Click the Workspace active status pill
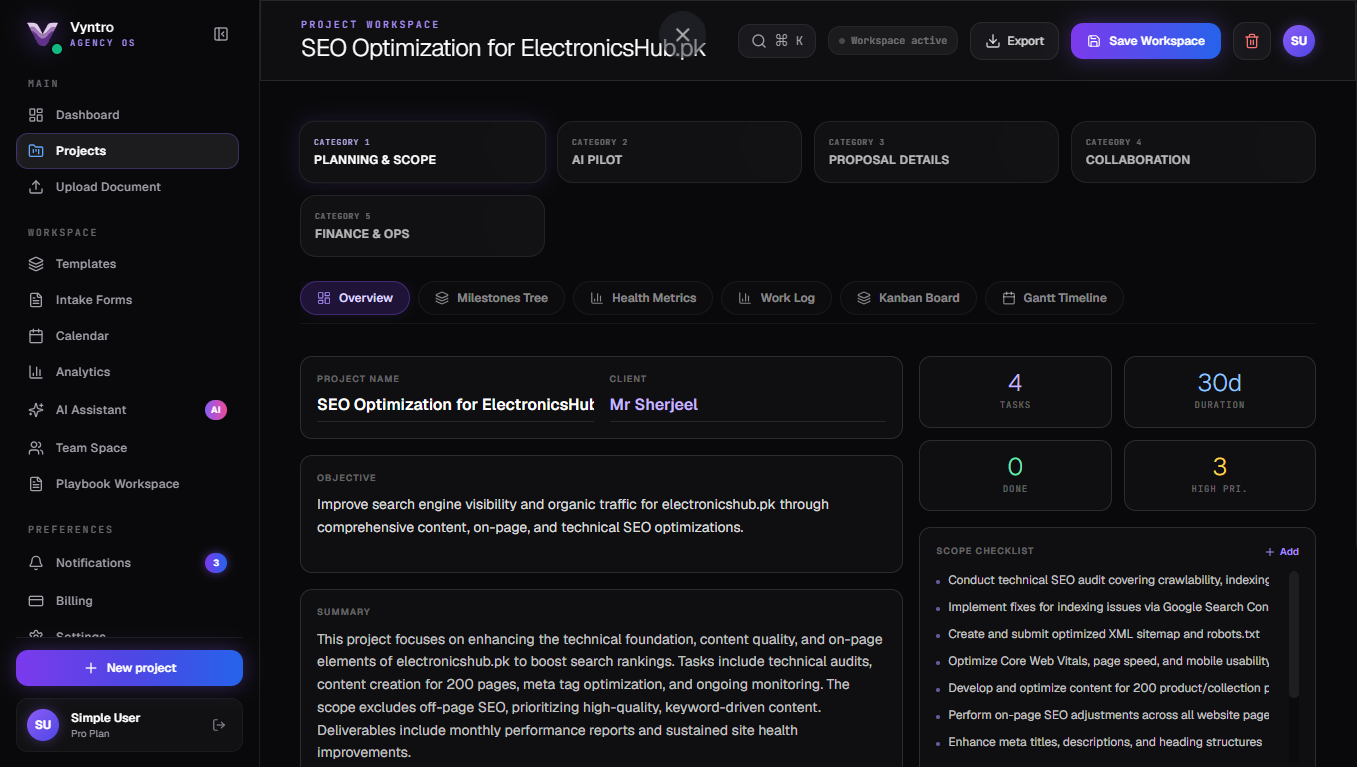 893,41
